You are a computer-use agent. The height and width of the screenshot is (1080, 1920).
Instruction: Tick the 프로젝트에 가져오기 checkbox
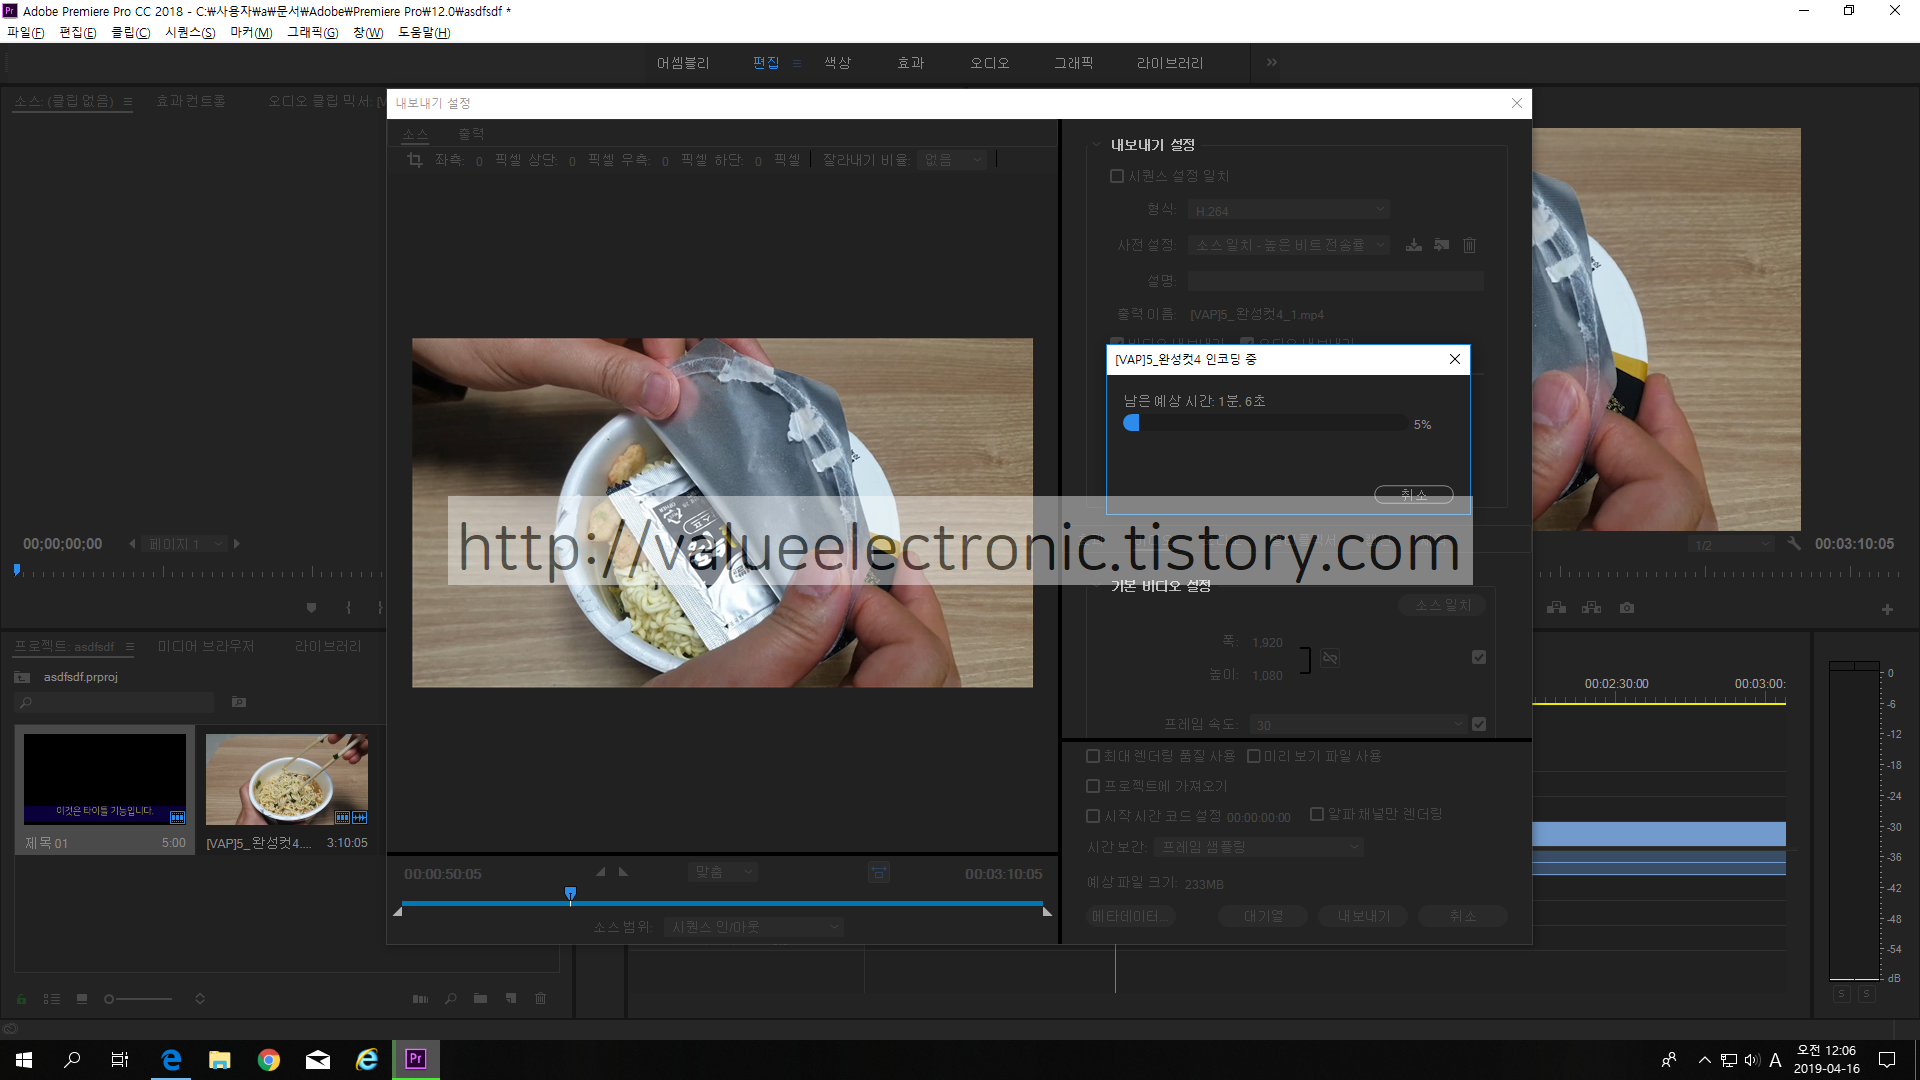[x=1093, y=786]
